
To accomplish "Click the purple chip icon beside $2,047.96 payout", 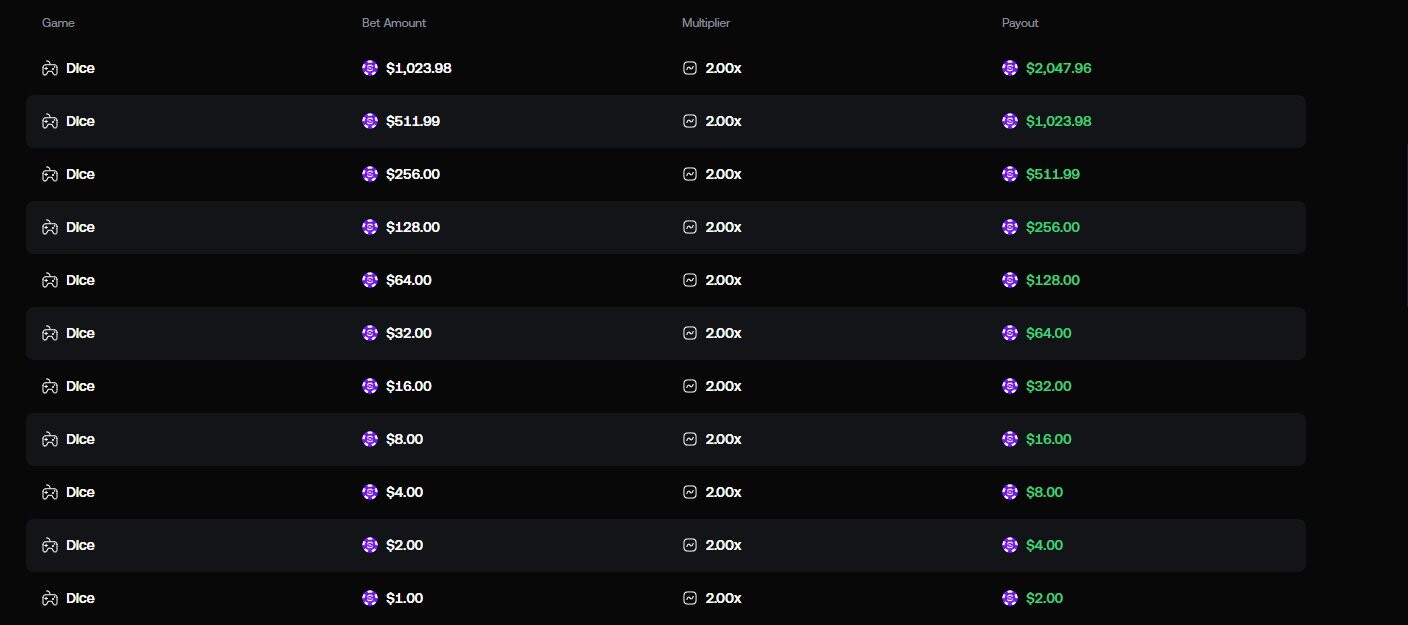I will pyautogui.click(x=1010, y=68).
